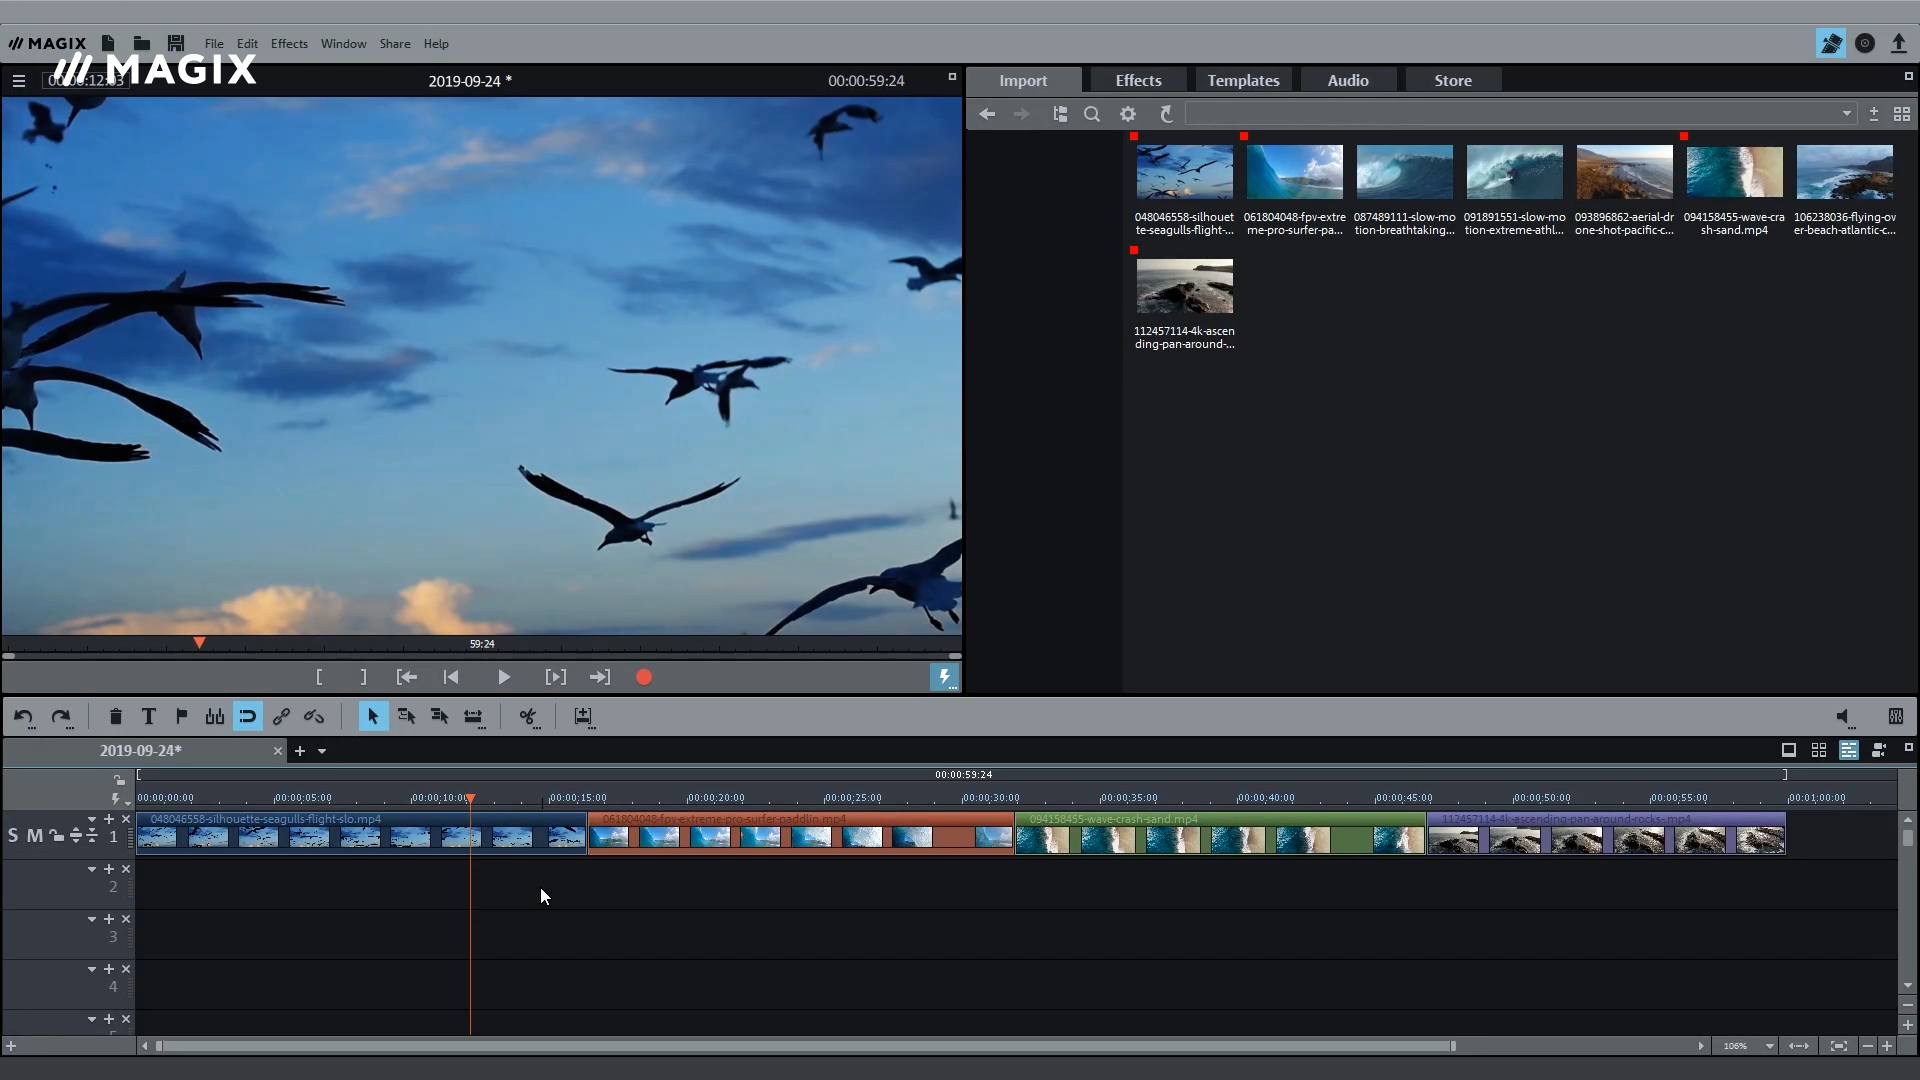Click the timeline horizontal scrollbar
1920x1080 pixels.
coord(800,1046)
